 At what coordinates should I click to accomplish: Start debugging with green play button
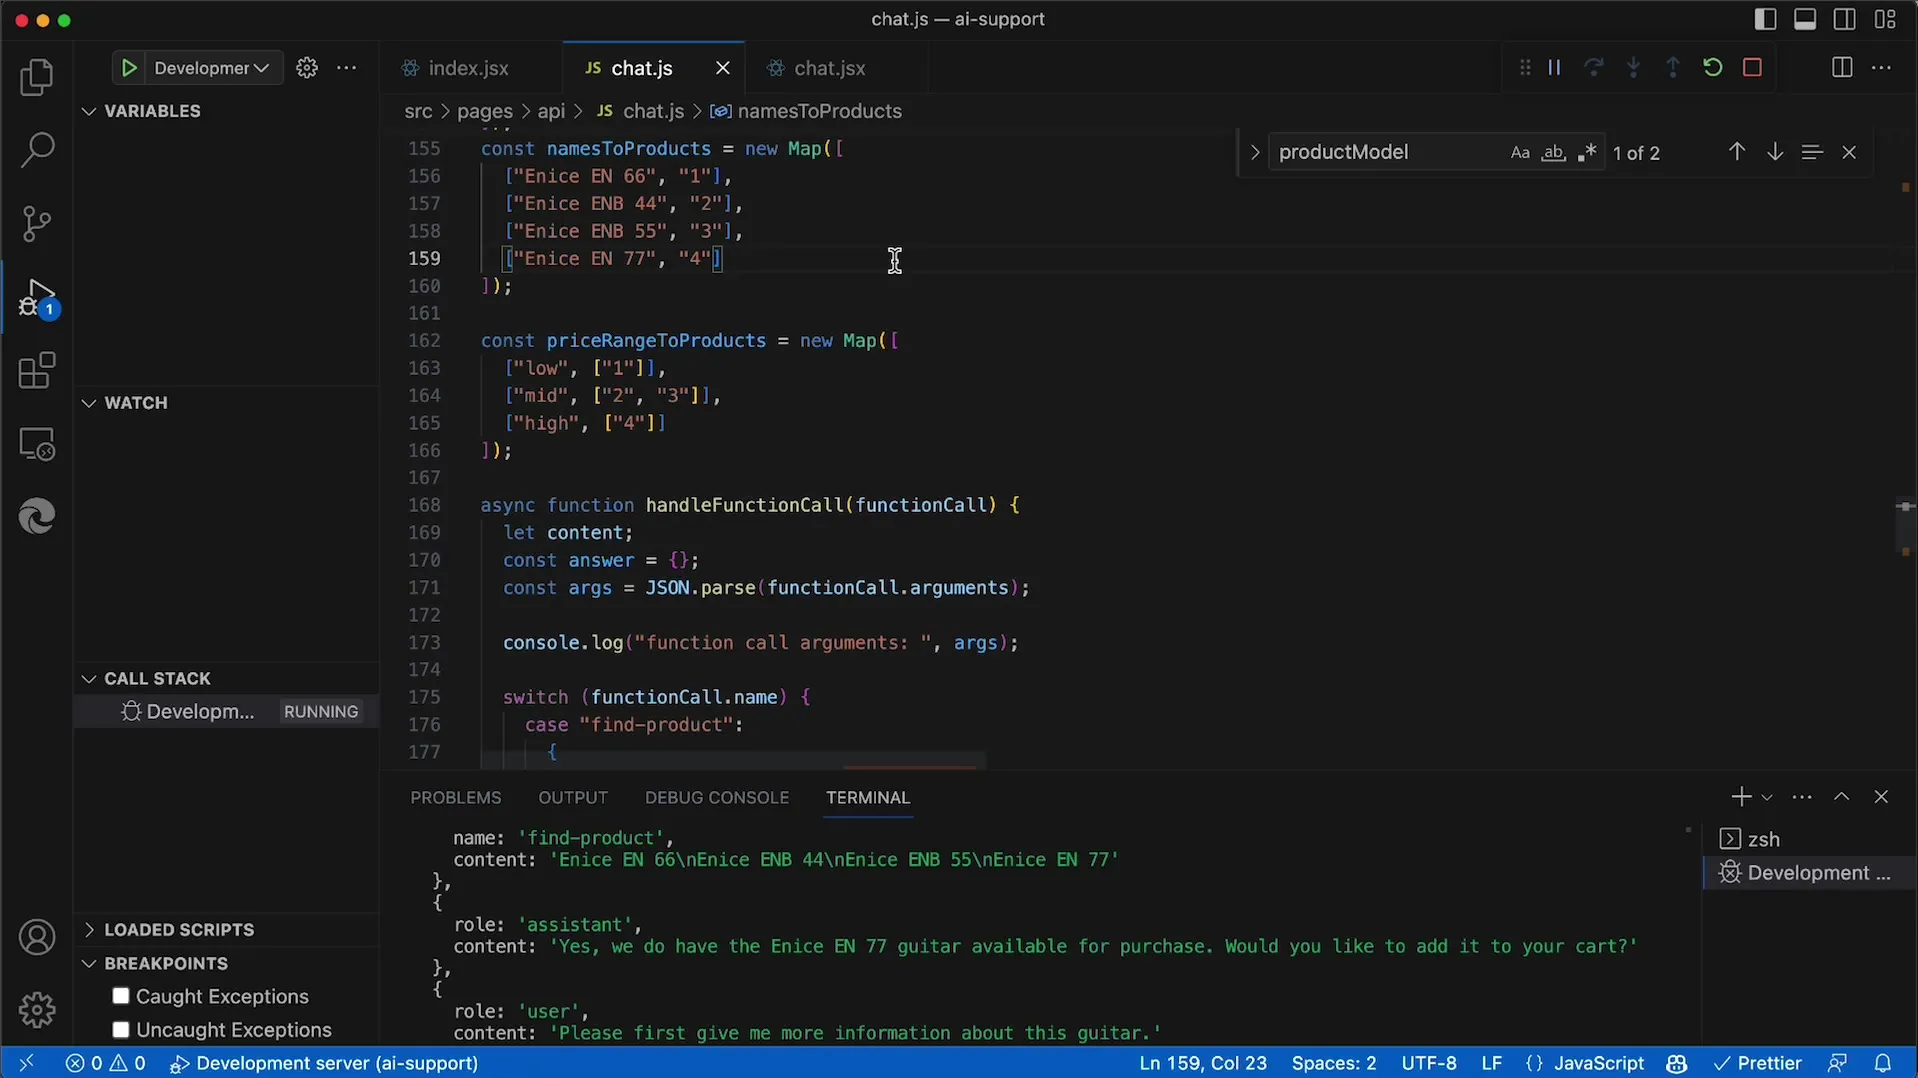point(129,68)
